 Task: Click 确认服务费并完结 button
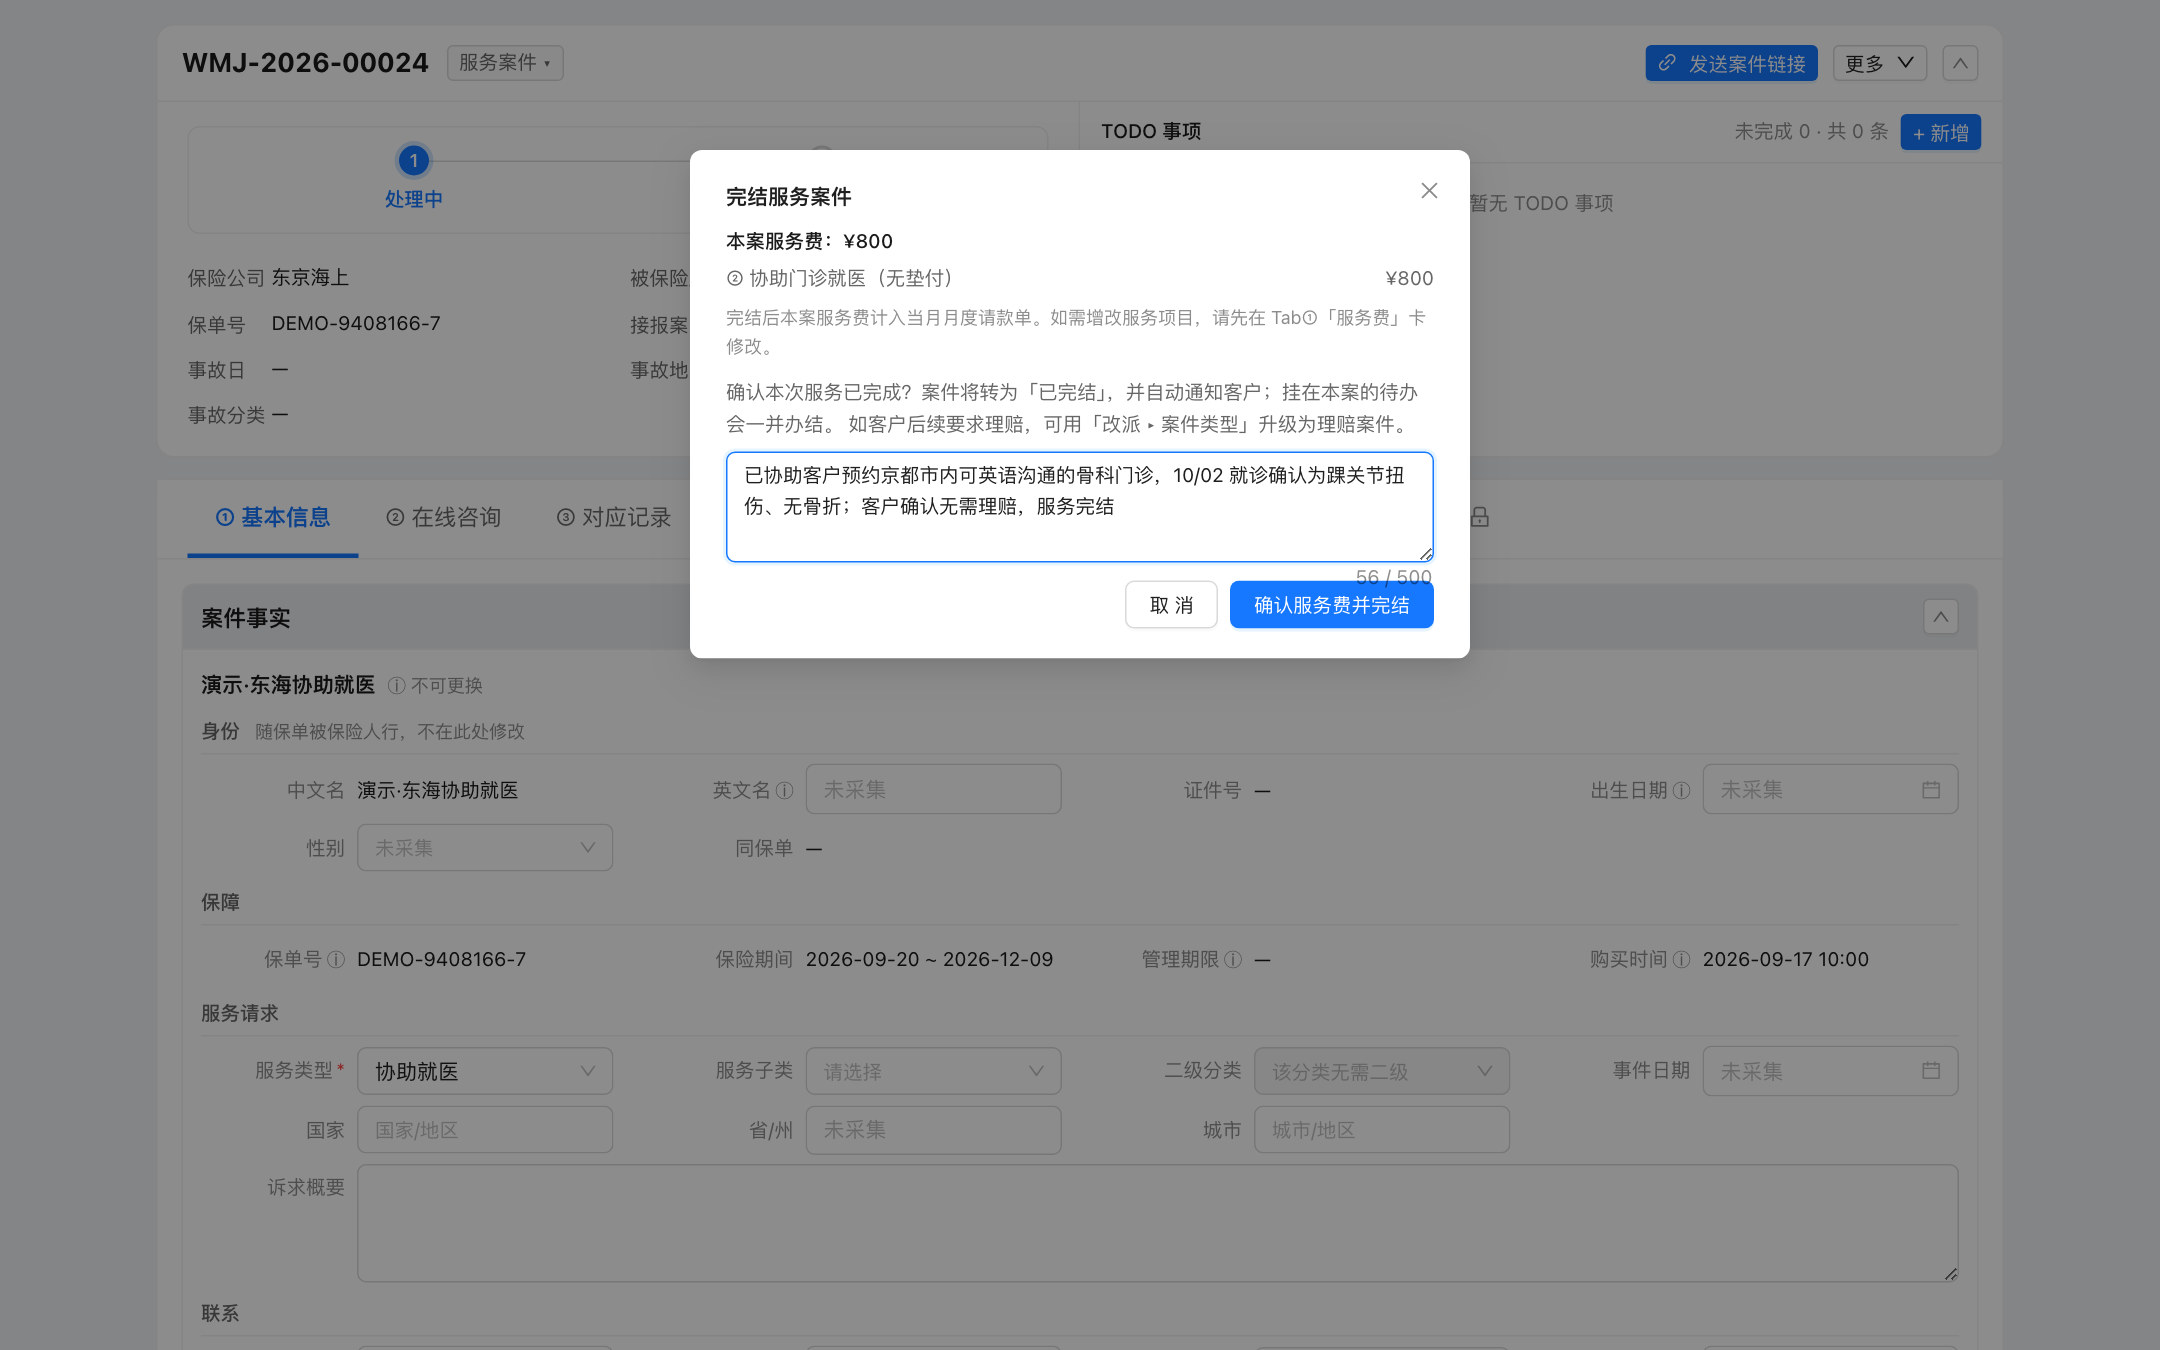(x=1331, y=605)
